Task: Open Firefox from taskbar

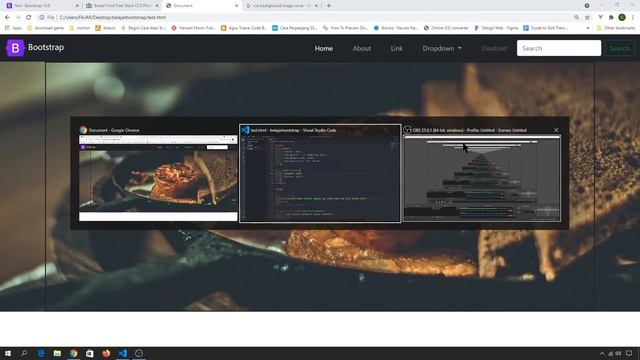Action: pos(106,353)
